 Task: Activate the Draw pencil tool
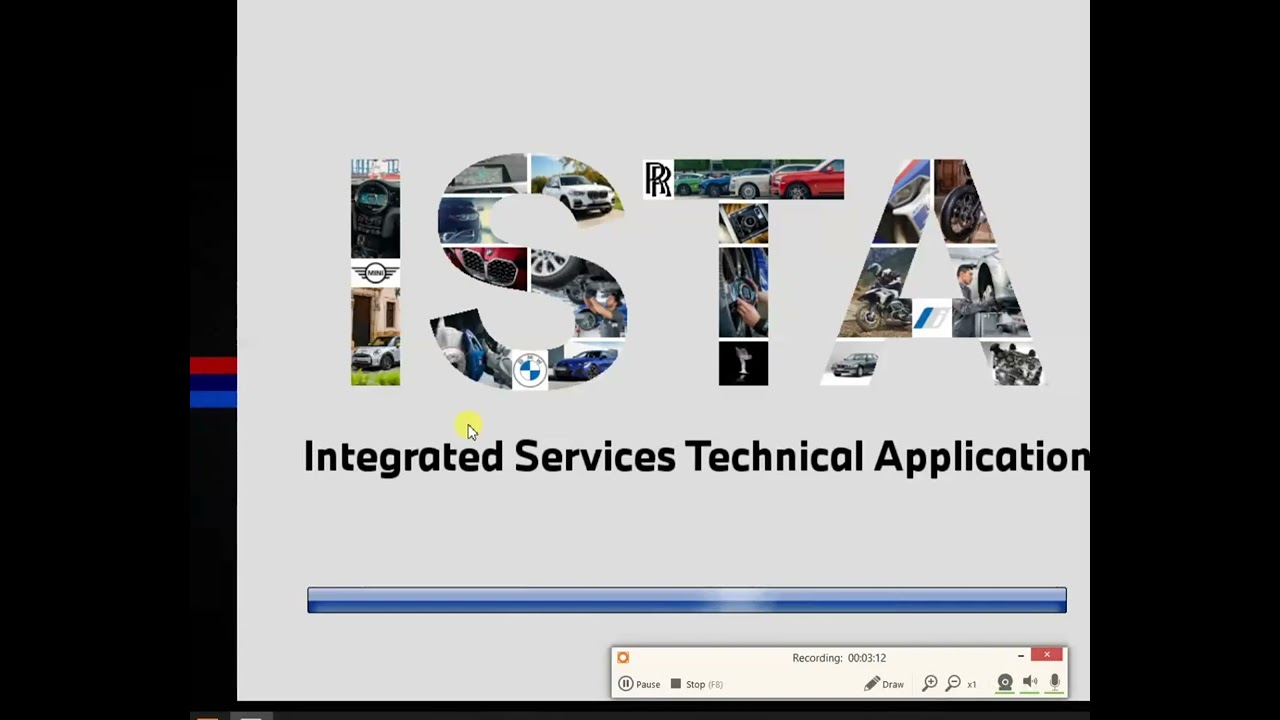[x=884, y=684]
